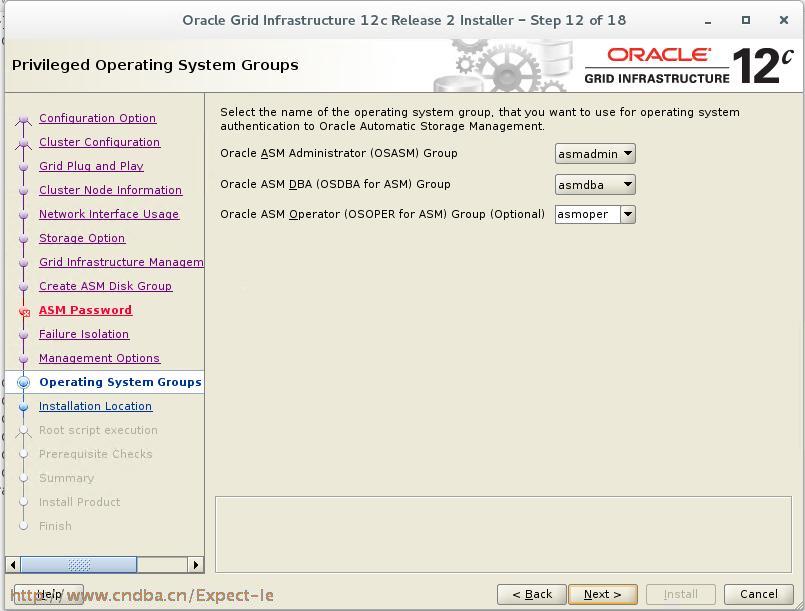Click 'Oracle ASM Operator (OSOPER for ASM)' label
The image size is (805, 611).
[x=382, y=214]
